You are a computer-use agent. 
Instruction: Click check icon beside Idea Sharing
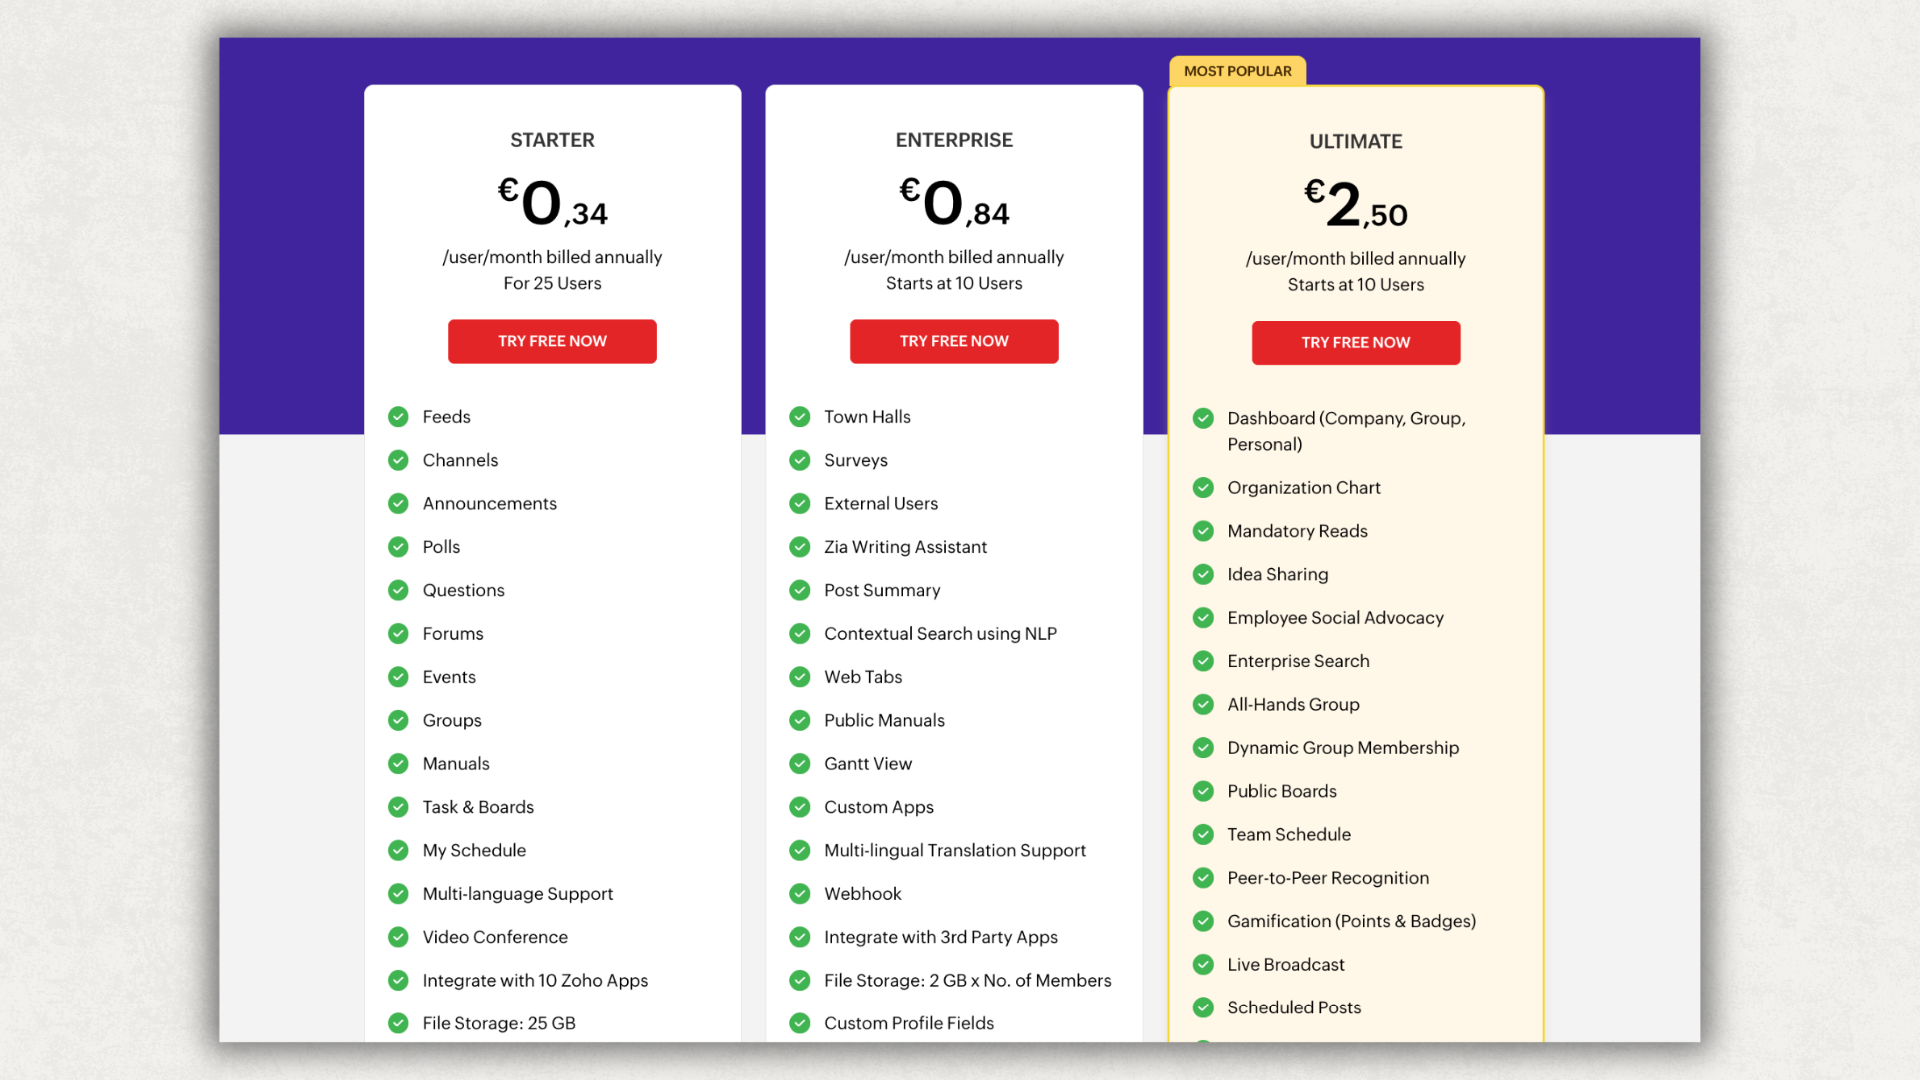point(1204,574)
